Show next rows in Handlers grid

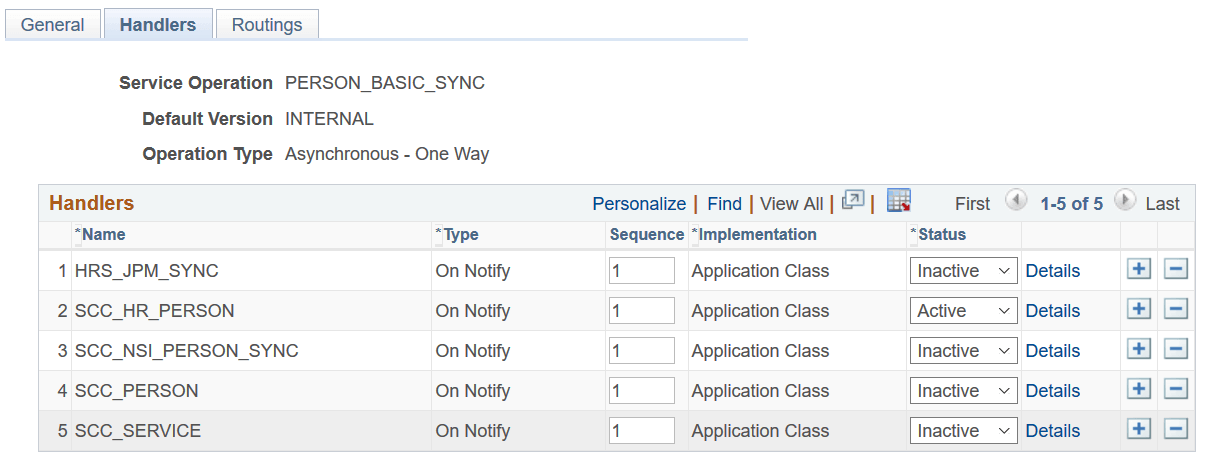click(x=1124, y=201)
